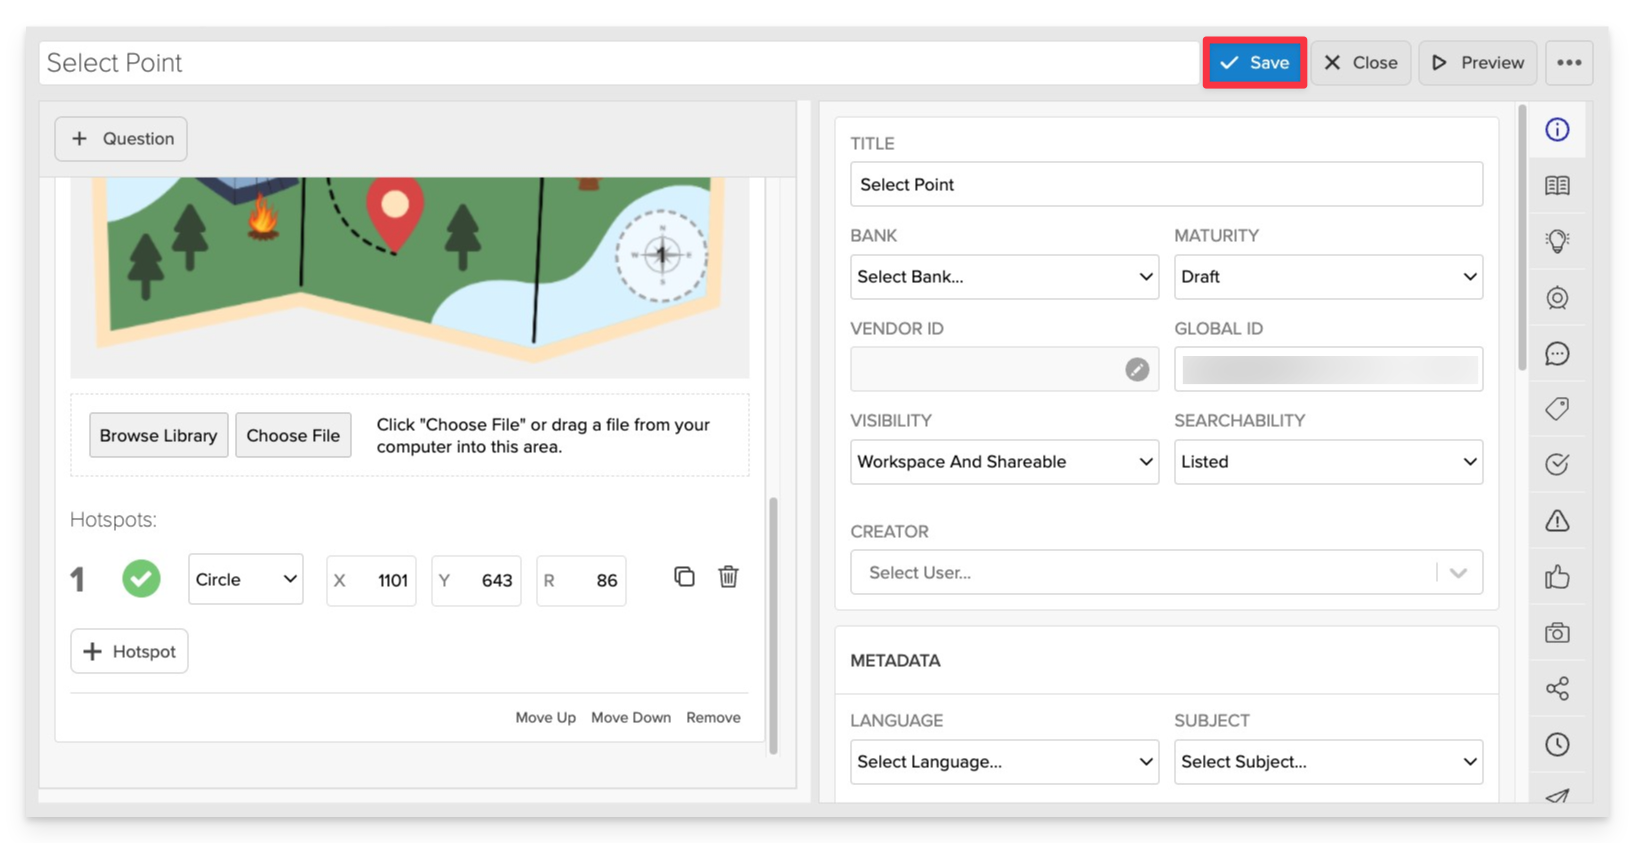Open the Searchability Listed dropdown
This screenshot has width=1635, height=843.
coord(1328,462)
